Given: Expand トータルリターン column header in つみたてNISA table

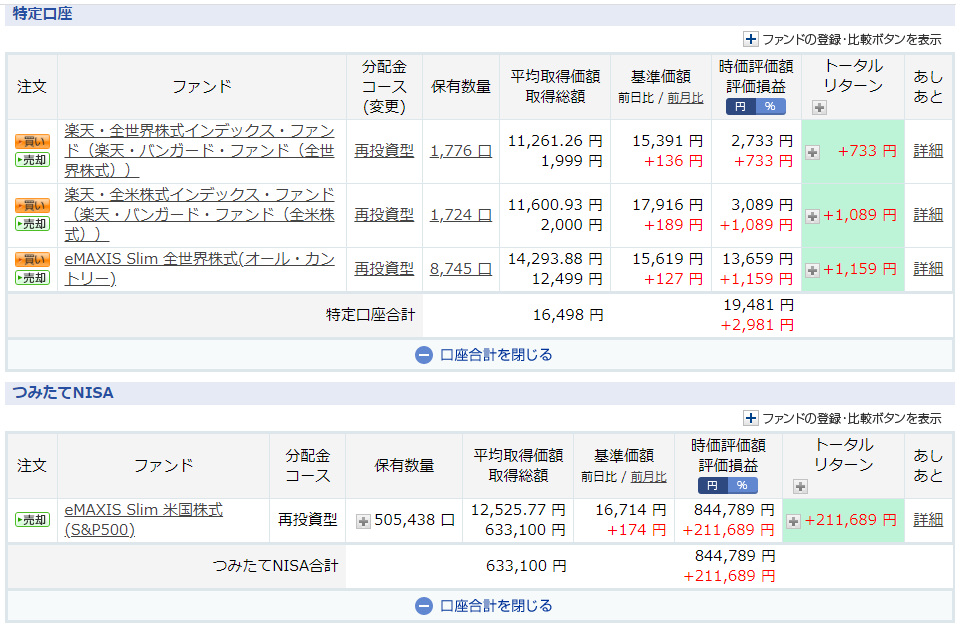Looking at the screenshot, I should point(801,487).
